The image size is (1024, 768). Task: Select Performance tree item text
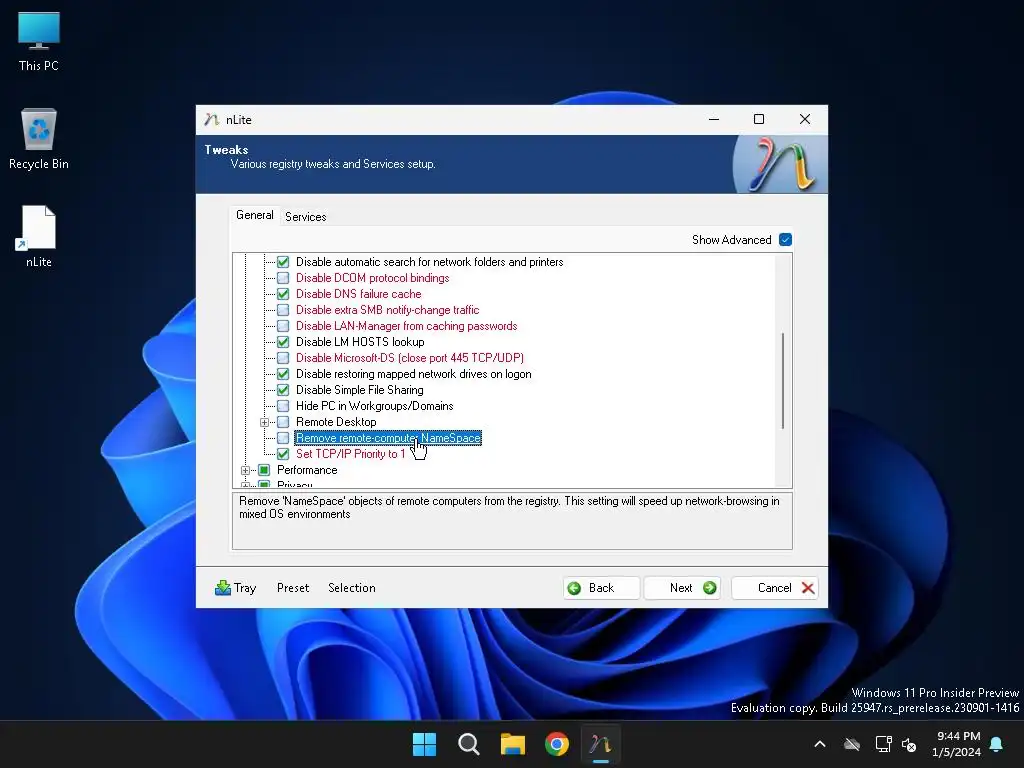[307, 470]
